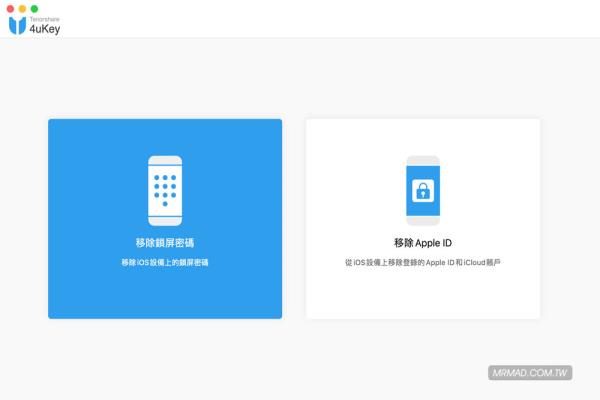The height and width of the screenshot is (400, 600).
Task: Click the padlock phone icon for Apple ID
Action: (423, 191)
